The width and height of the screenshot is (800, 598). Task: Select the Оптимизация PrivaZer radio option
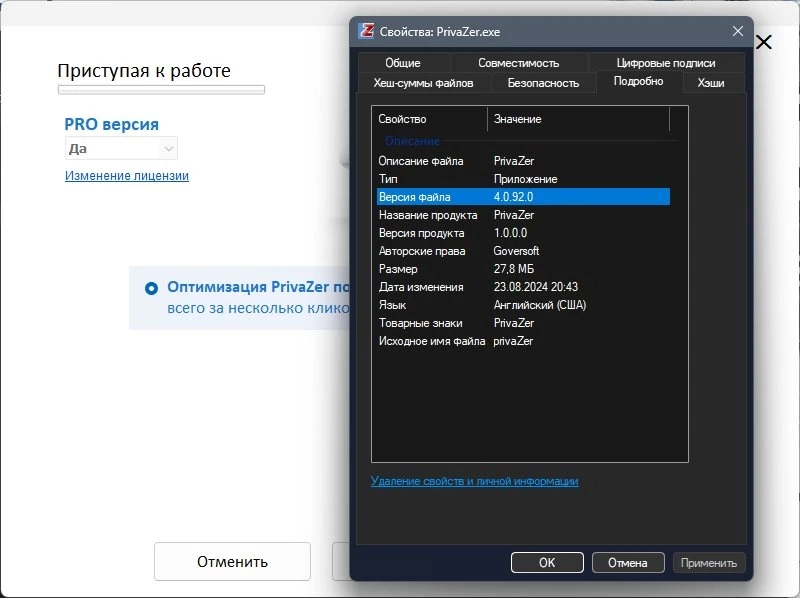tap(151, 288)
